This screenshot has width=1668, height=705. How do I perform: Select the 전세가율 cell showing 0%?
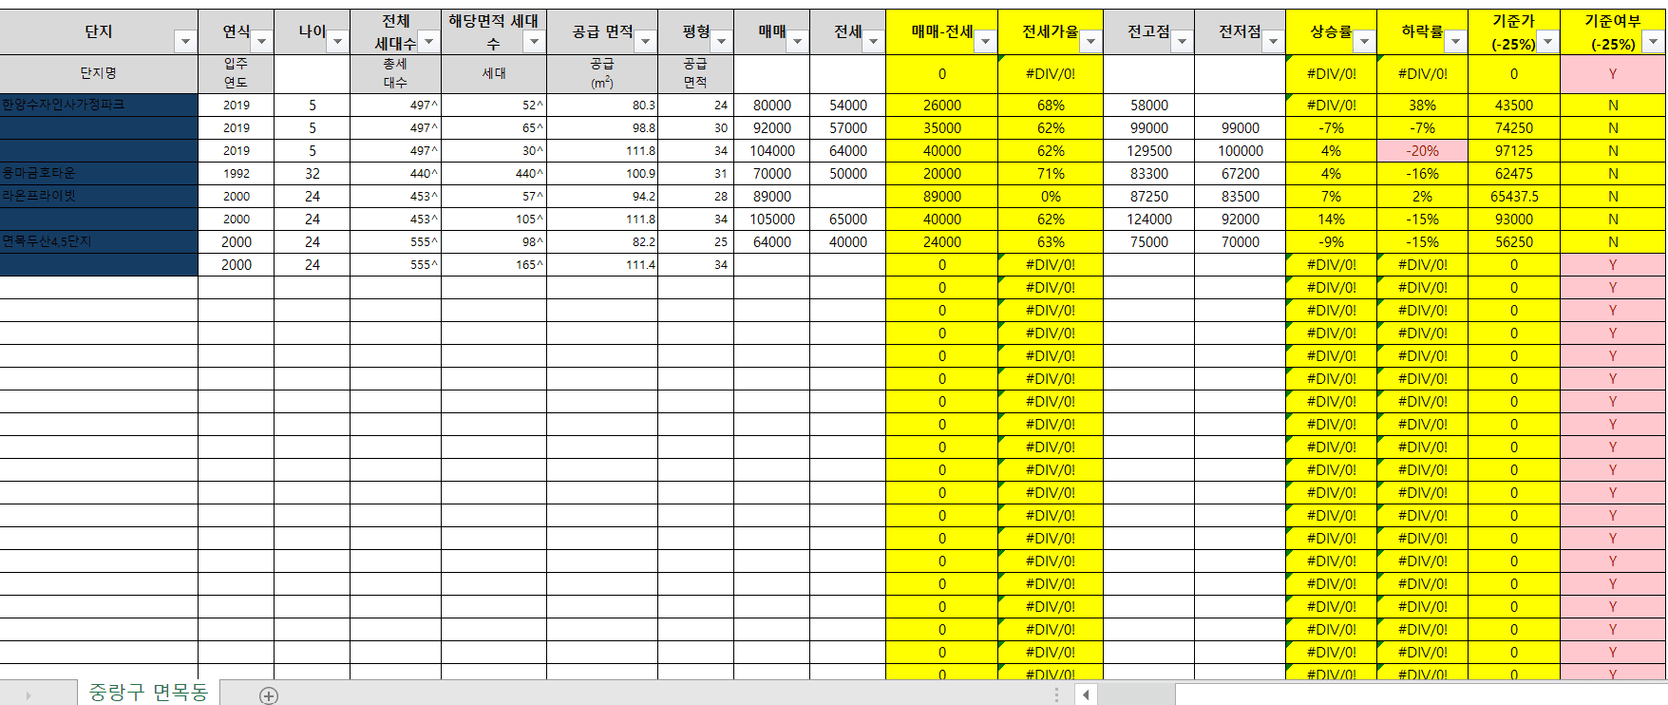1050,196
